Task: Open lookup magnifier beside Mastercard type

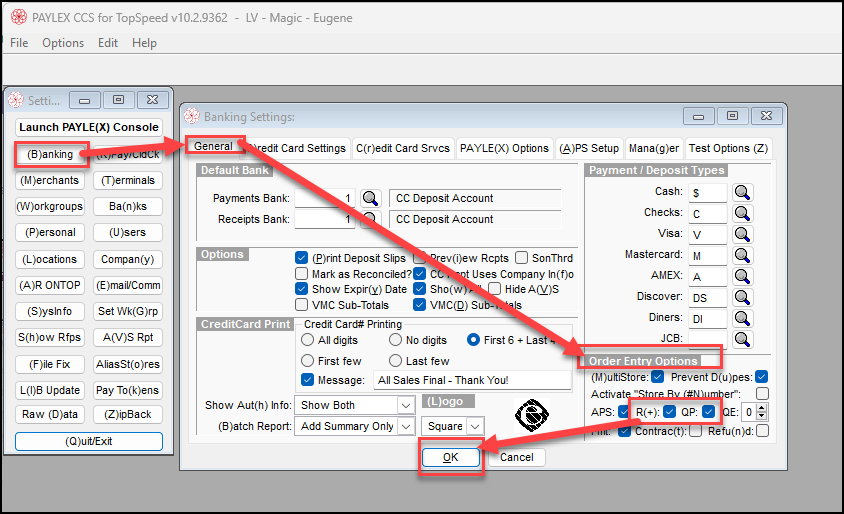Action: pyautogui.click(x=742, y=255)
